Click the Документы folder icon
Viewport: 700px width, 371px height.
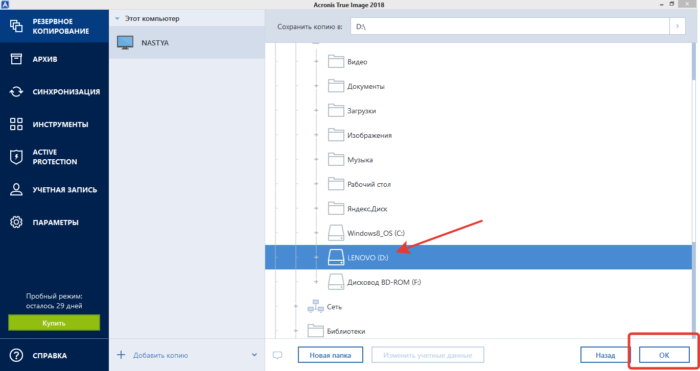click(336, 86)
